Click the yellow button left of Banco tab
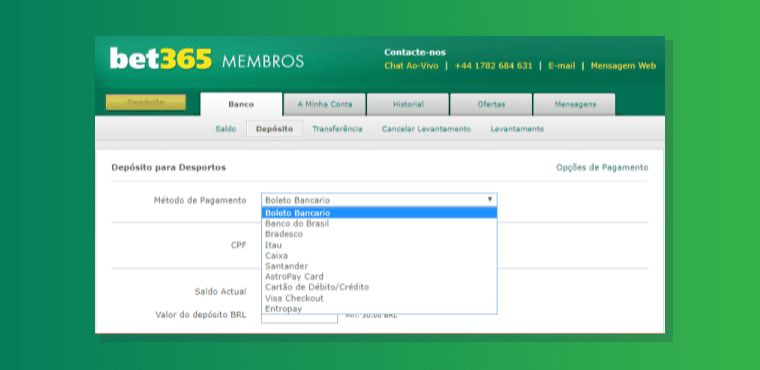Screen dimensions: 760x370 tap(146, 102)
